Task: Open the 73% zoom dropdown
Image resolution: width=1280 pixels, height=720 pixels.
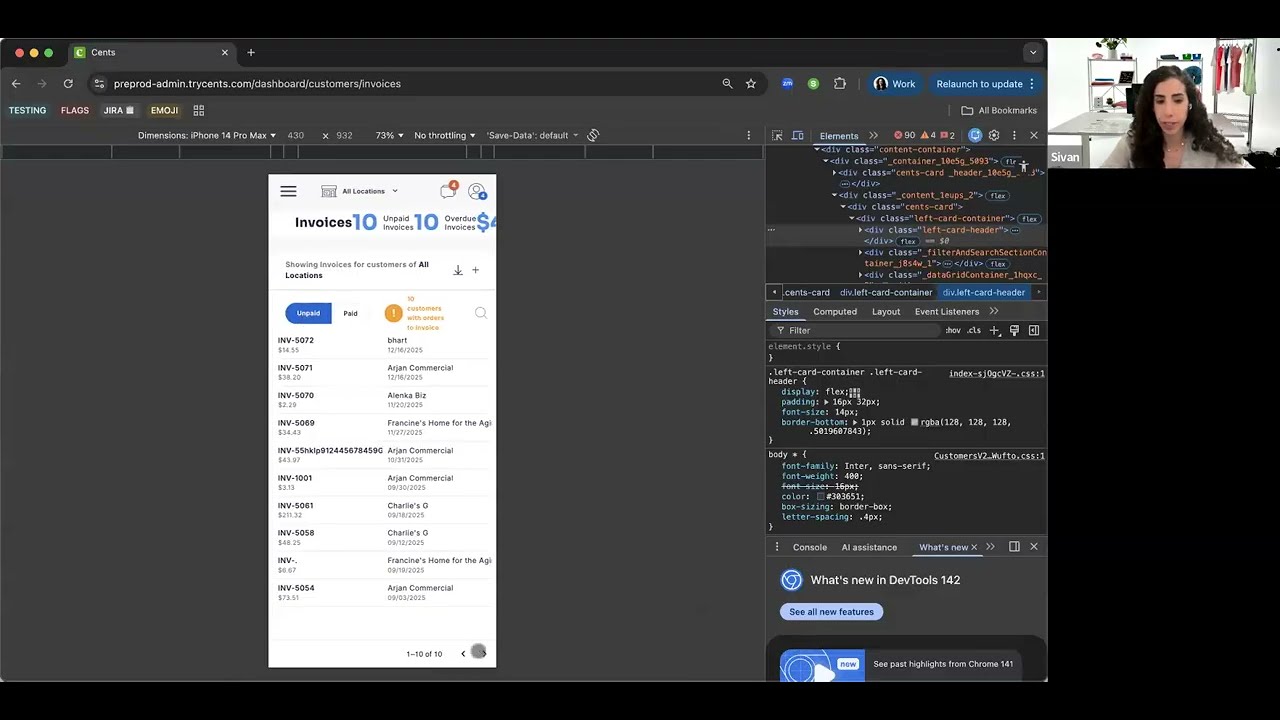Action: point(389,135)
